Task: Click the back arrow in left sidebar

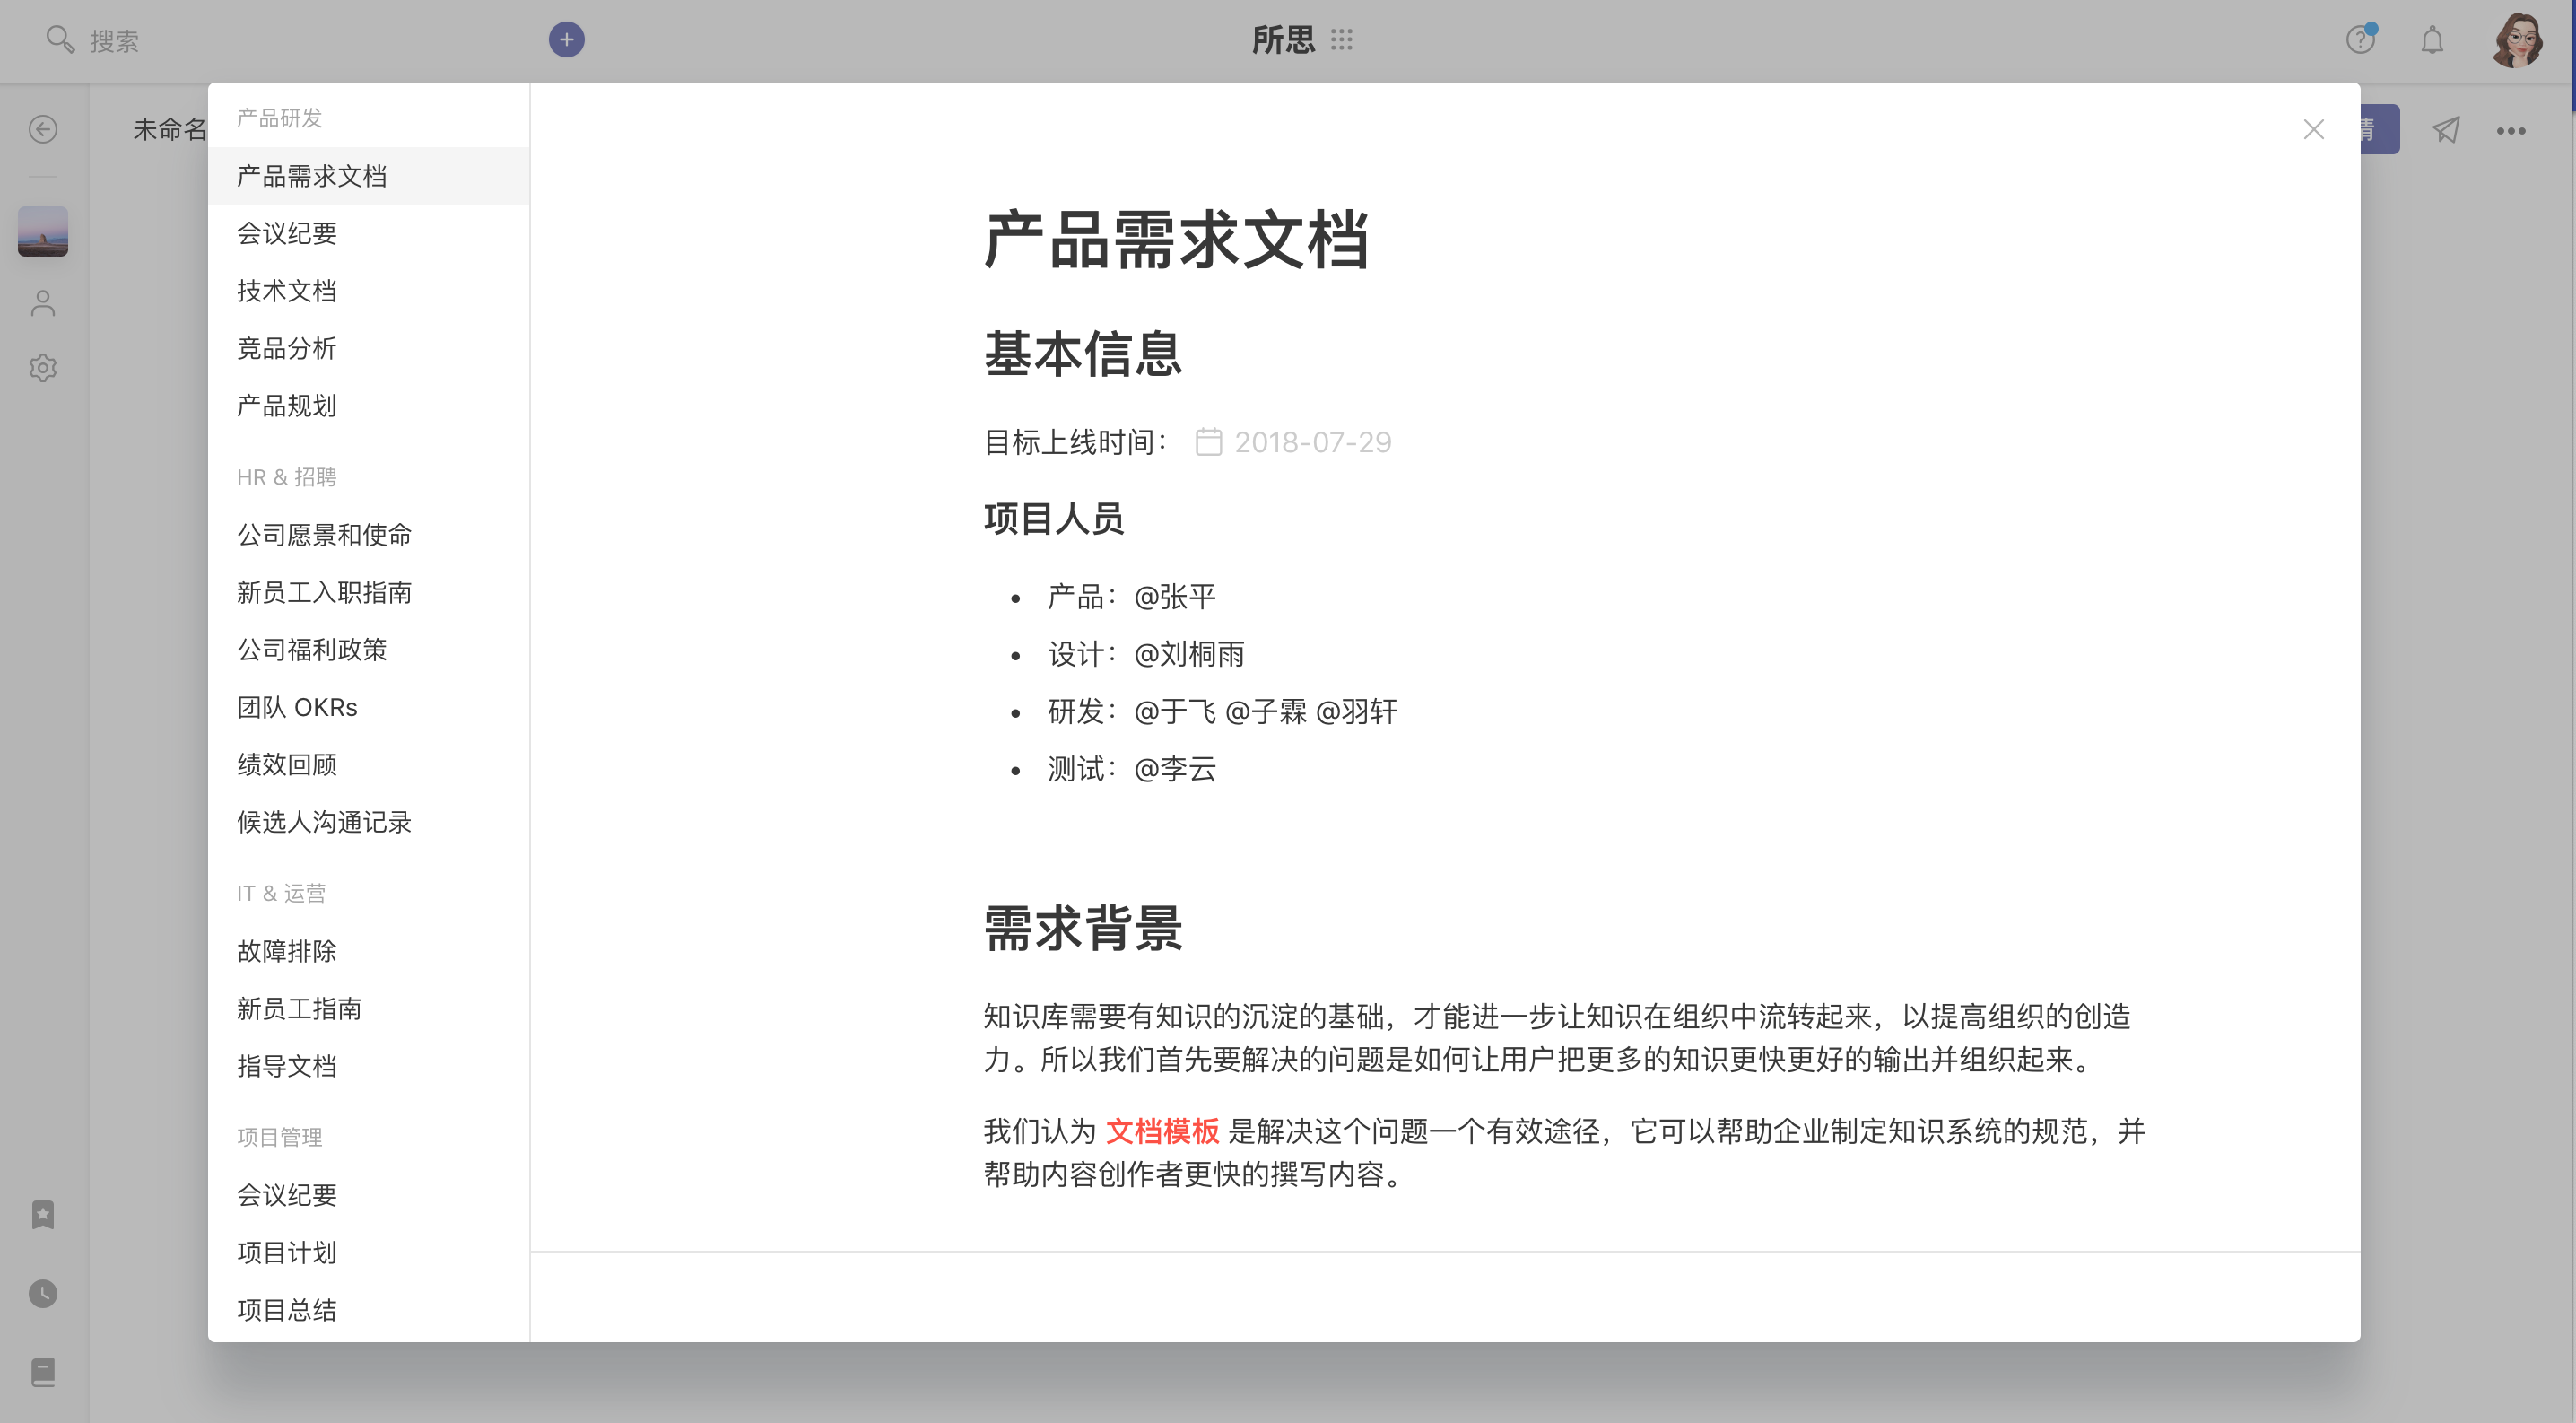Action: pos(43,129)
